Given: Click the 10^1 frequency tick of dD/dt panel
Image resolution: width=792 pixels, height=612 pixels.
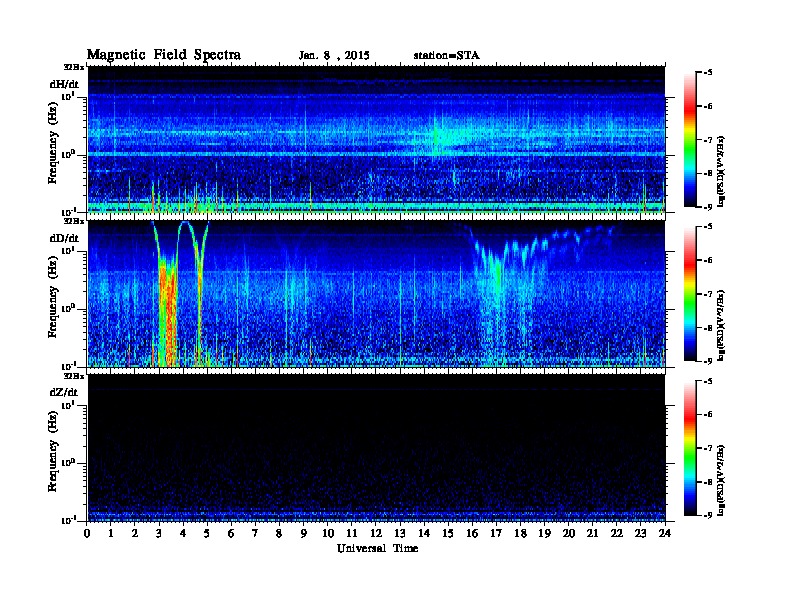Looking at the screenshot, I should coord(68,250).
